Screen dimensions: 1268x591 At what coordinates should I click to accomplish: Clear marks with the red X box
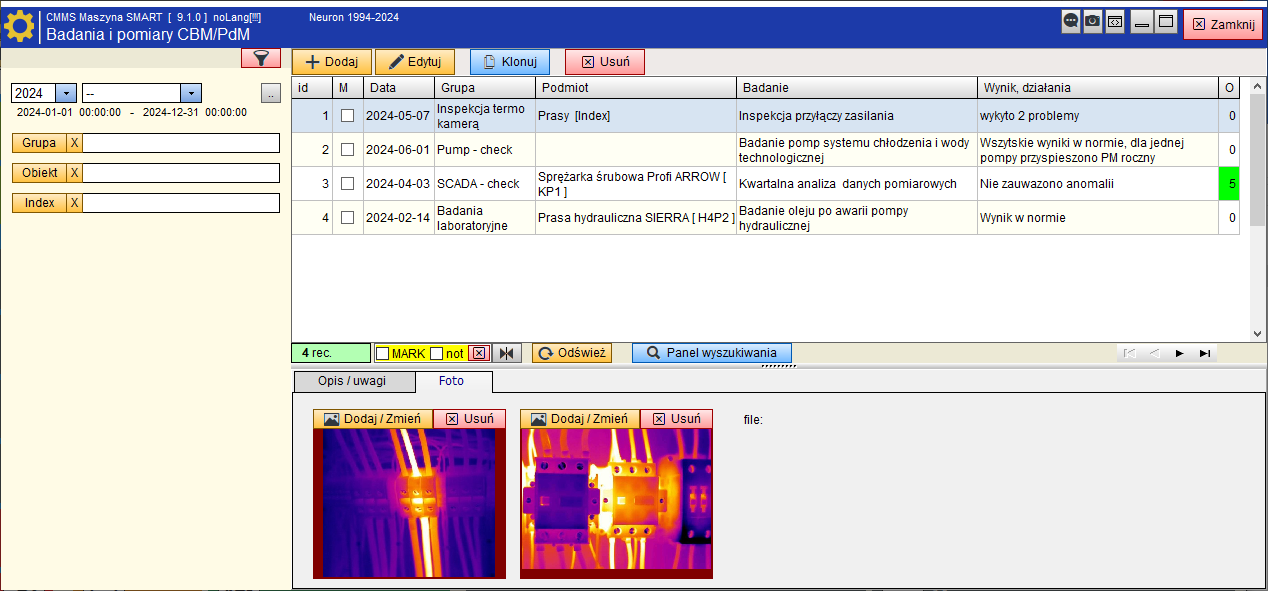479,353
